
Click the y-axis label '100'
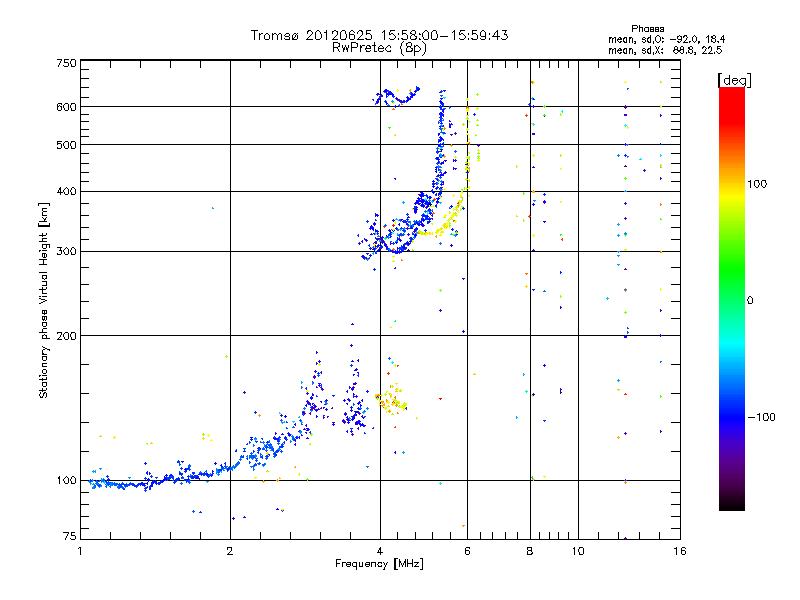(x=66, y=481)
